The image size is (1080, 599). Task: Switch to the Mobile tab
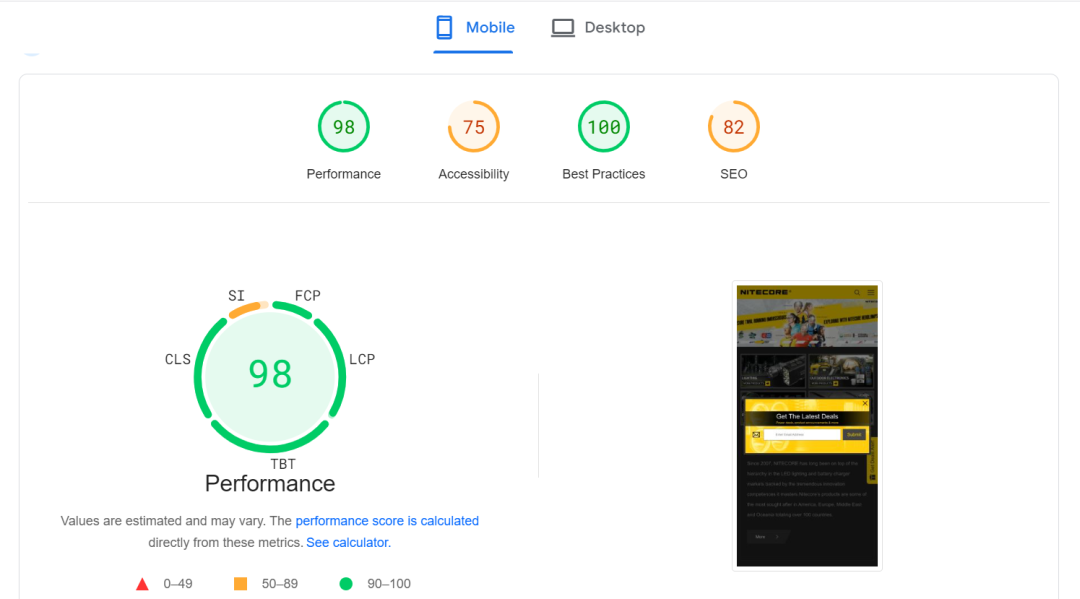[475, 28]
